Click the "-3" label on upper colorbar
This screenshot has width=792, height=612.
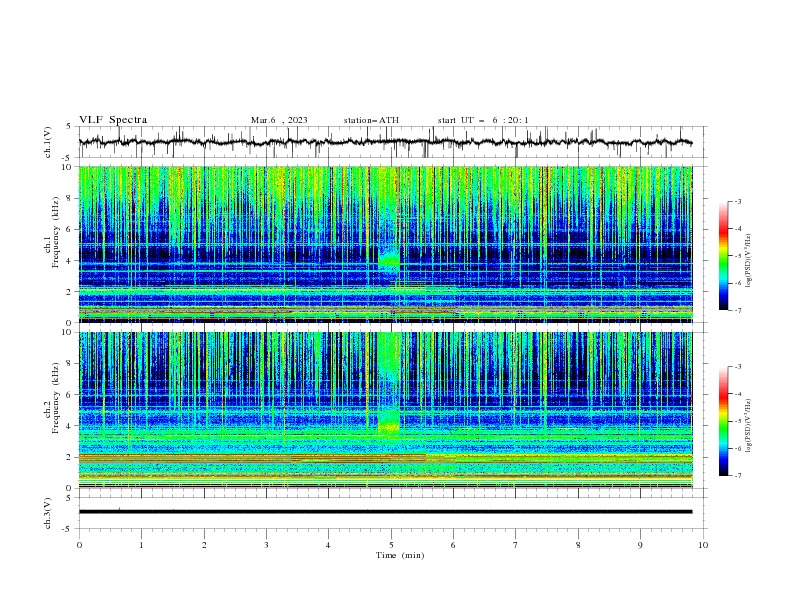pos(737,201)
